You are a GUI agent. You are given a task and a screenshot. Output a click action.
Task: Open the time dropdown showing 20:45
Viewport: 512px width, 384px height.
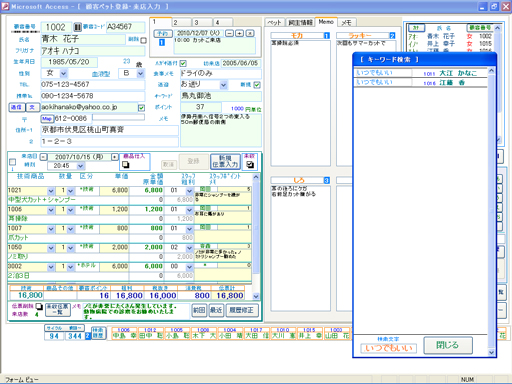pyautogui.click(x=80, y=166)
